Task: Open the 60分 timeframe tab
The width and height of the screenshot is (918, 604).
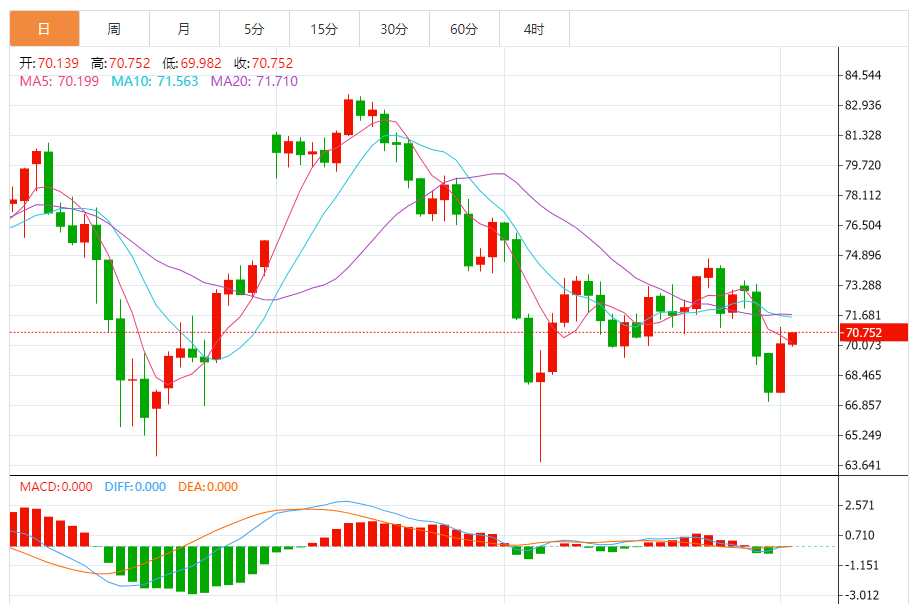Action: (464, 29)
